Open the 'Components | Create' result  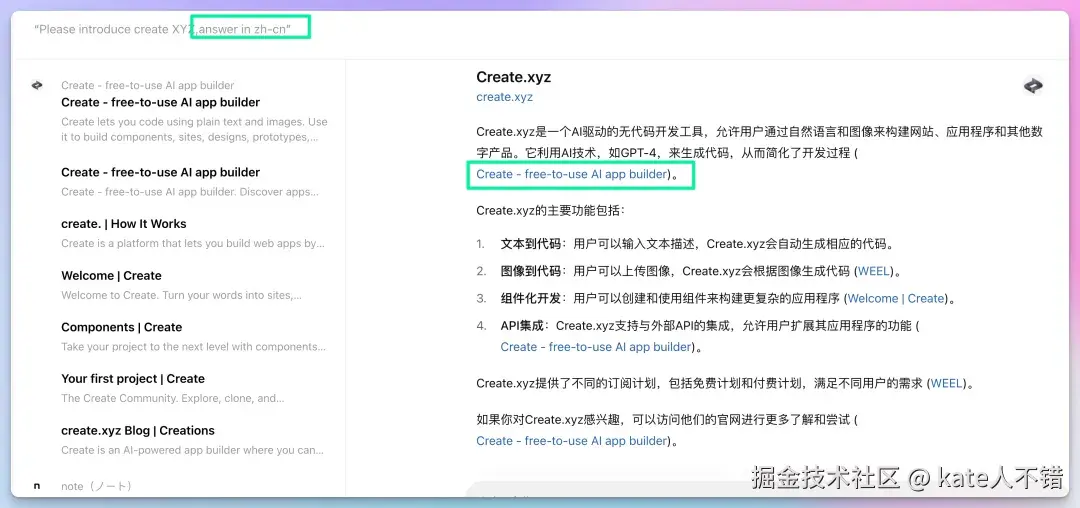121,327
